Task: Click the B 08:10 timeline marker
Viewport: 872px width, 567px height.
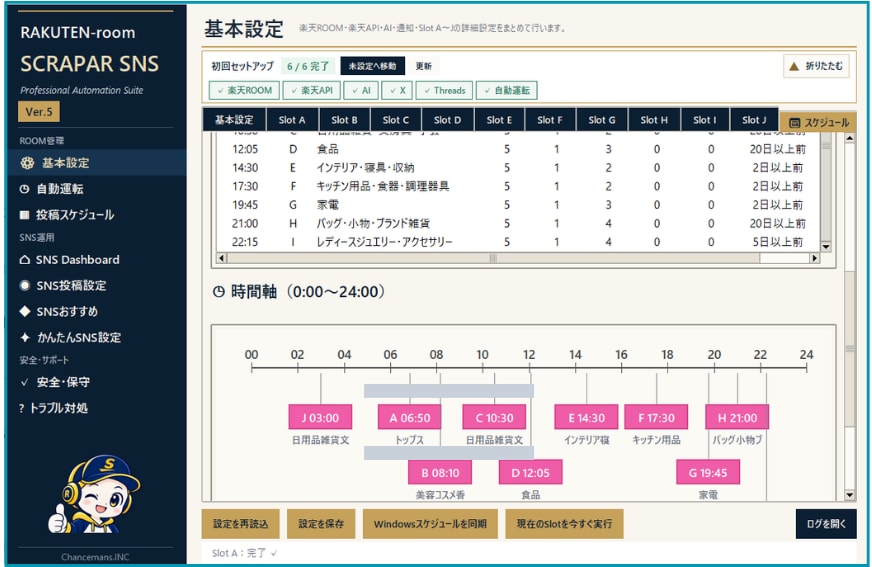Action: (440, 472)
